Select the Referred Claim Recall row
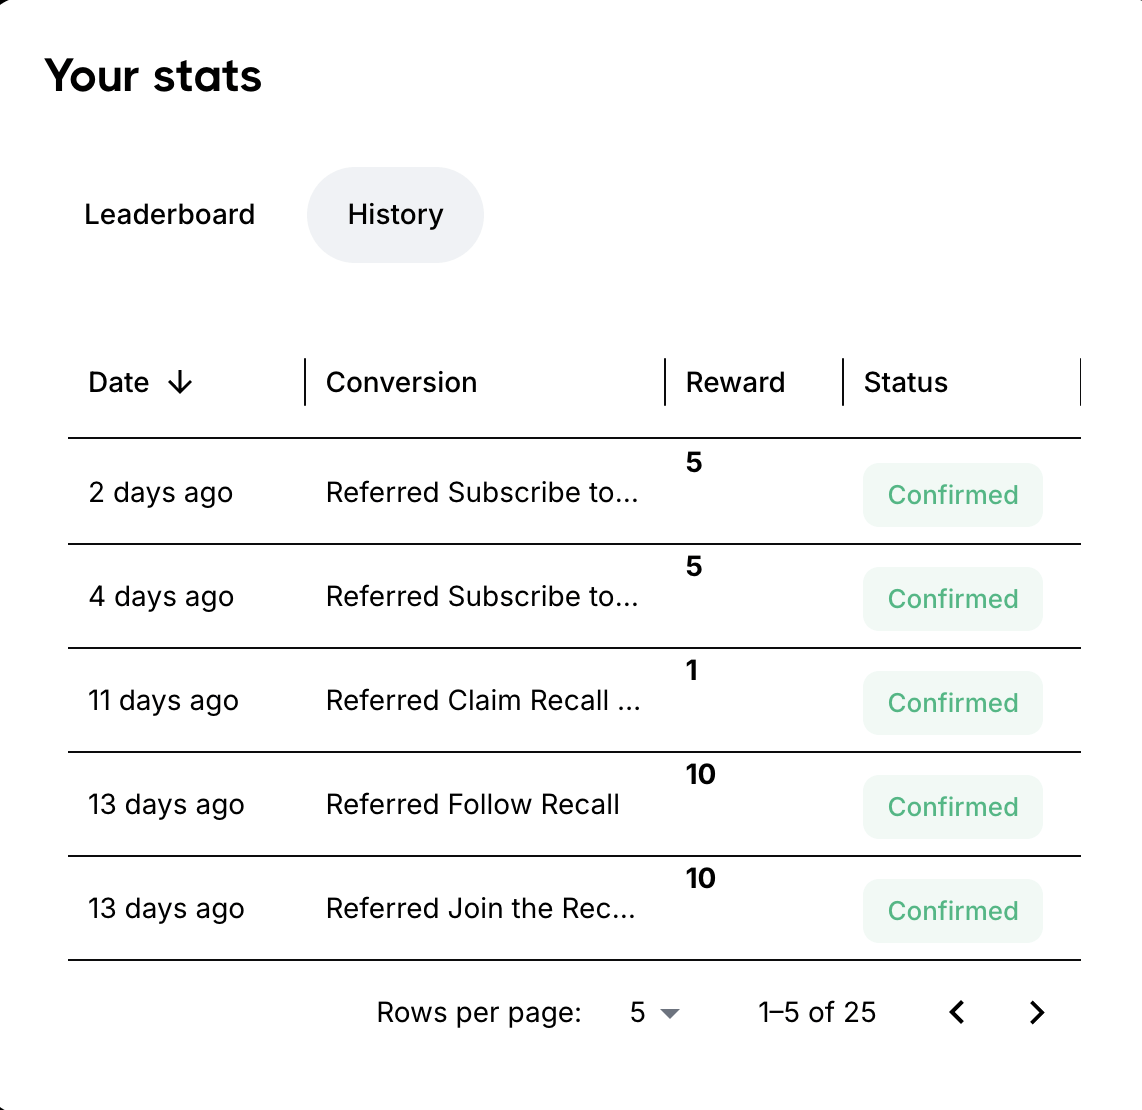Image resolution: width=1142 pixels, height=1110 pixels. pyautogui.click(x=483, y=701)
